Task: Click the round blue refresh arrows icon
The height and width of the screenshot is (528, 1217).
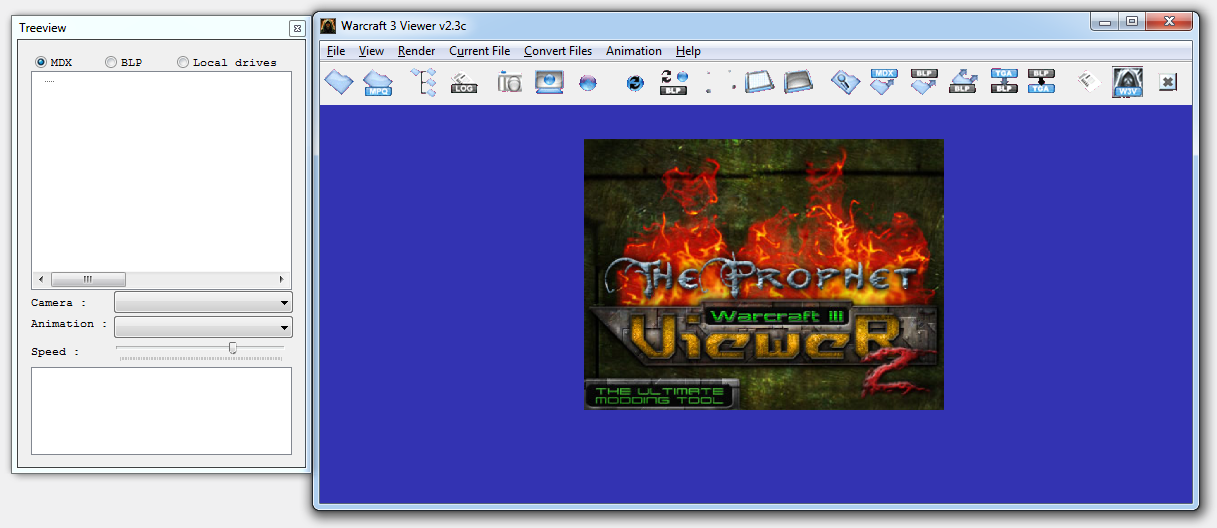Action: pos(635,83)
